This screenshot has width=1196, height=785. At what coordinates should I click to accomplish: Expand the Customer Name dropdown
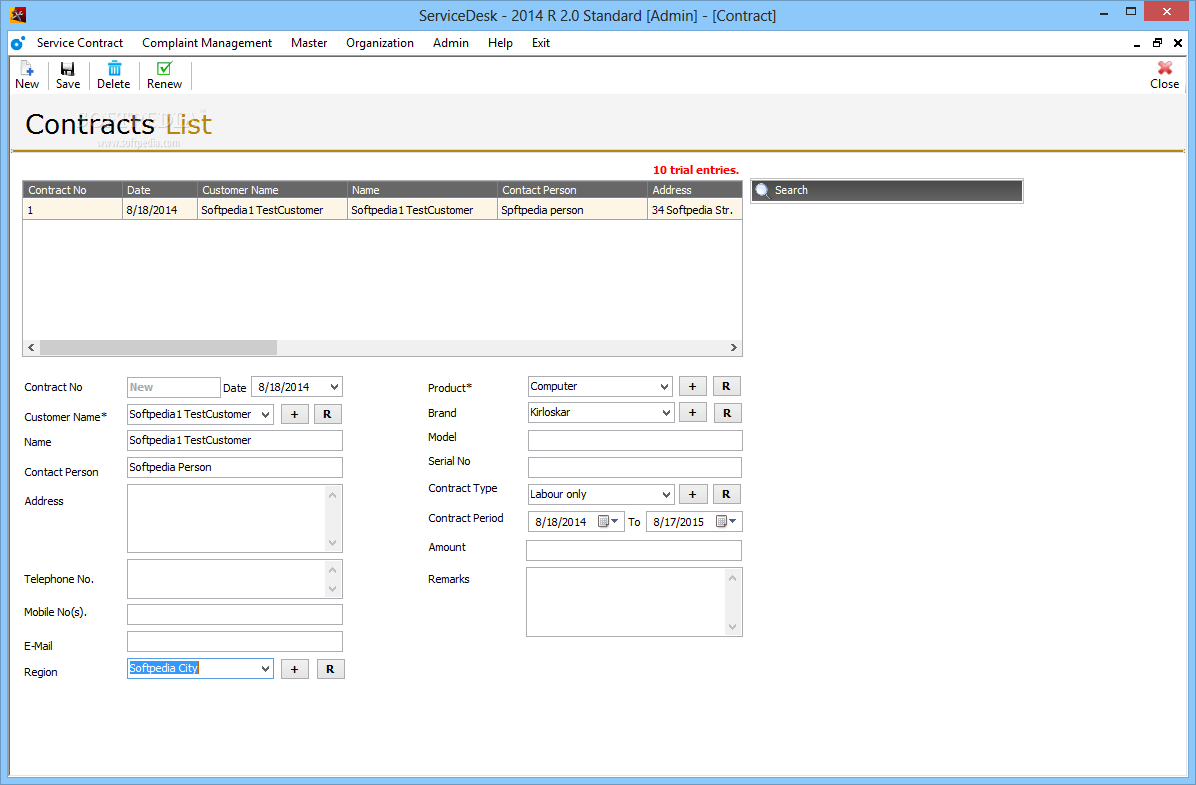tap(265, 414)
